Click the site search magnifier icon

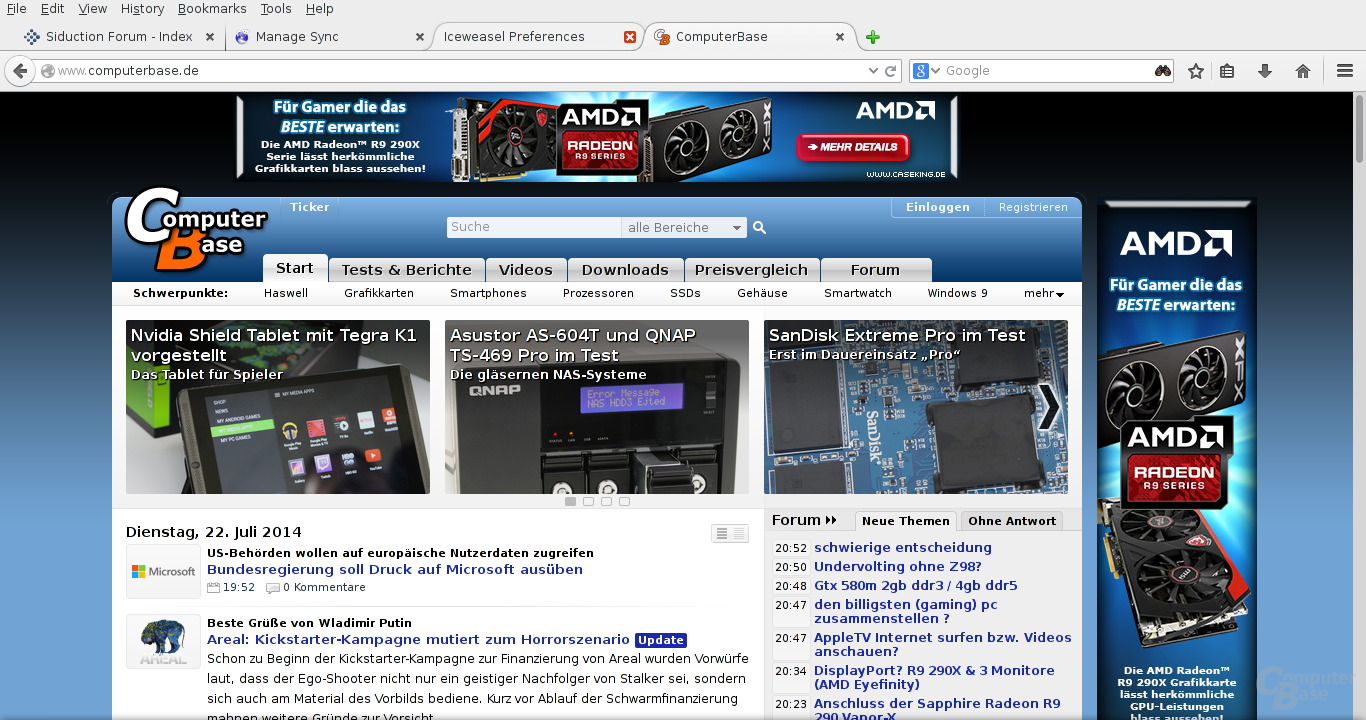[x=759, y=228]
